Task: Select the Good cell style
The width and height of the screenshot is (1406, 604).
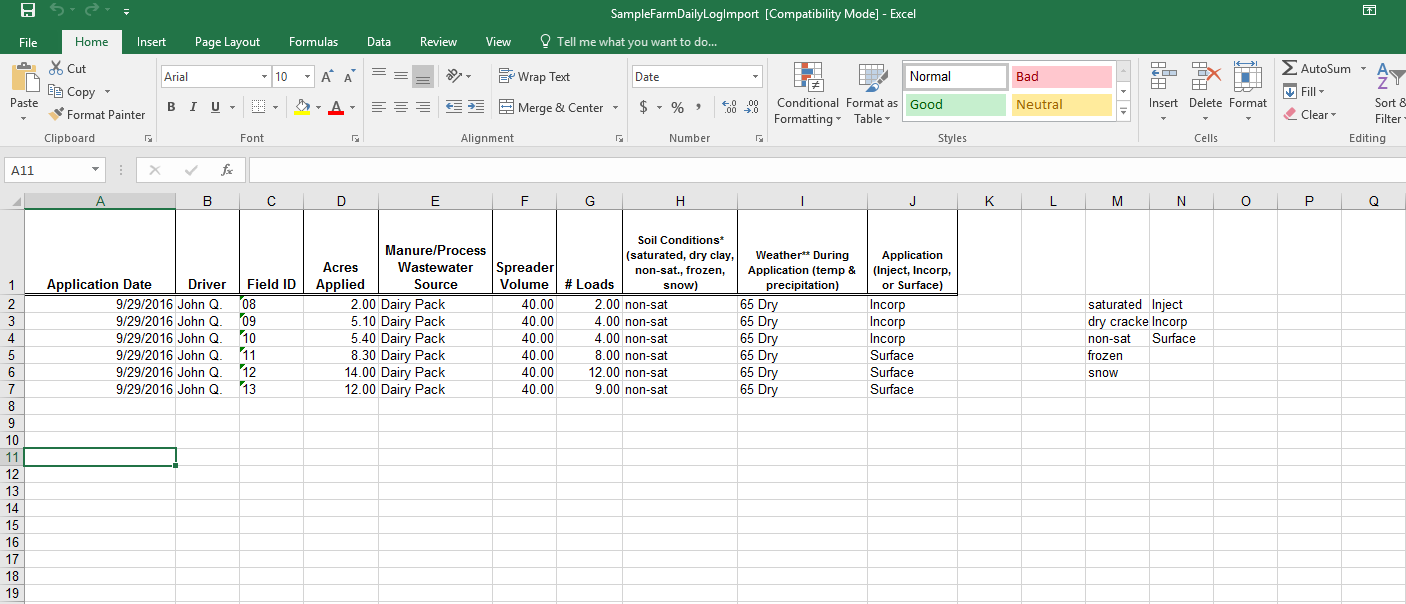Action: click(x=953, y=103)
